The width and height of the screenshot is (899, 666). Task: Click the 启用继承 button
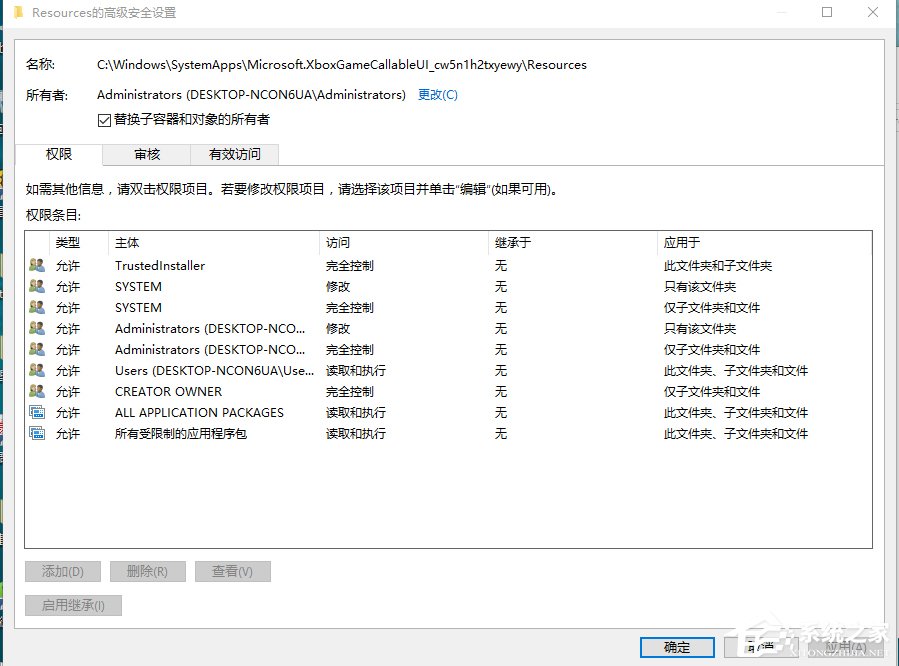tap(72, 604)
